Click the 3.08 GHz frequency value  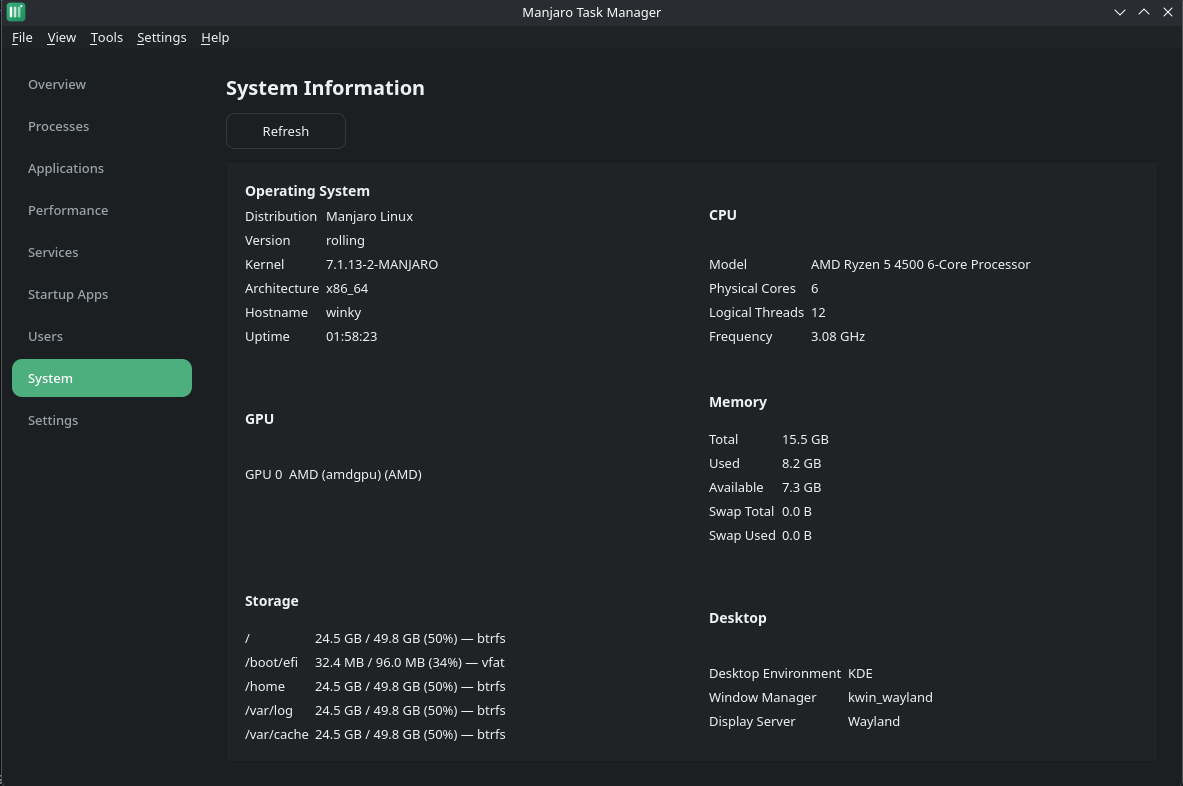tap(838, 336)
